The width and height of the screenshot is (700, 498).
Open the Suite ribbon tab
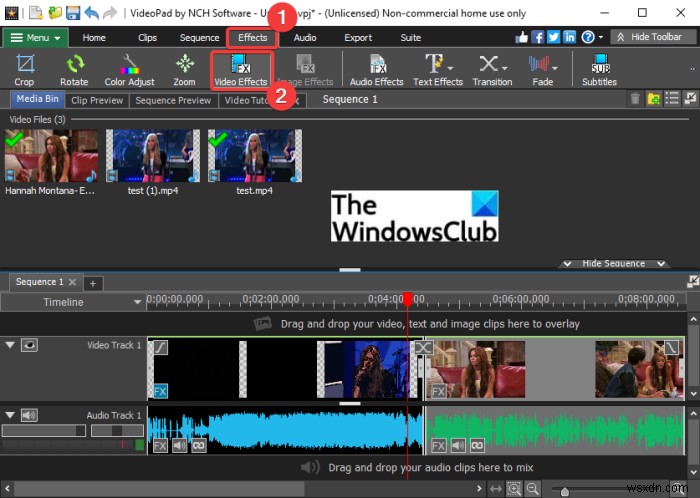coord(411,37)
